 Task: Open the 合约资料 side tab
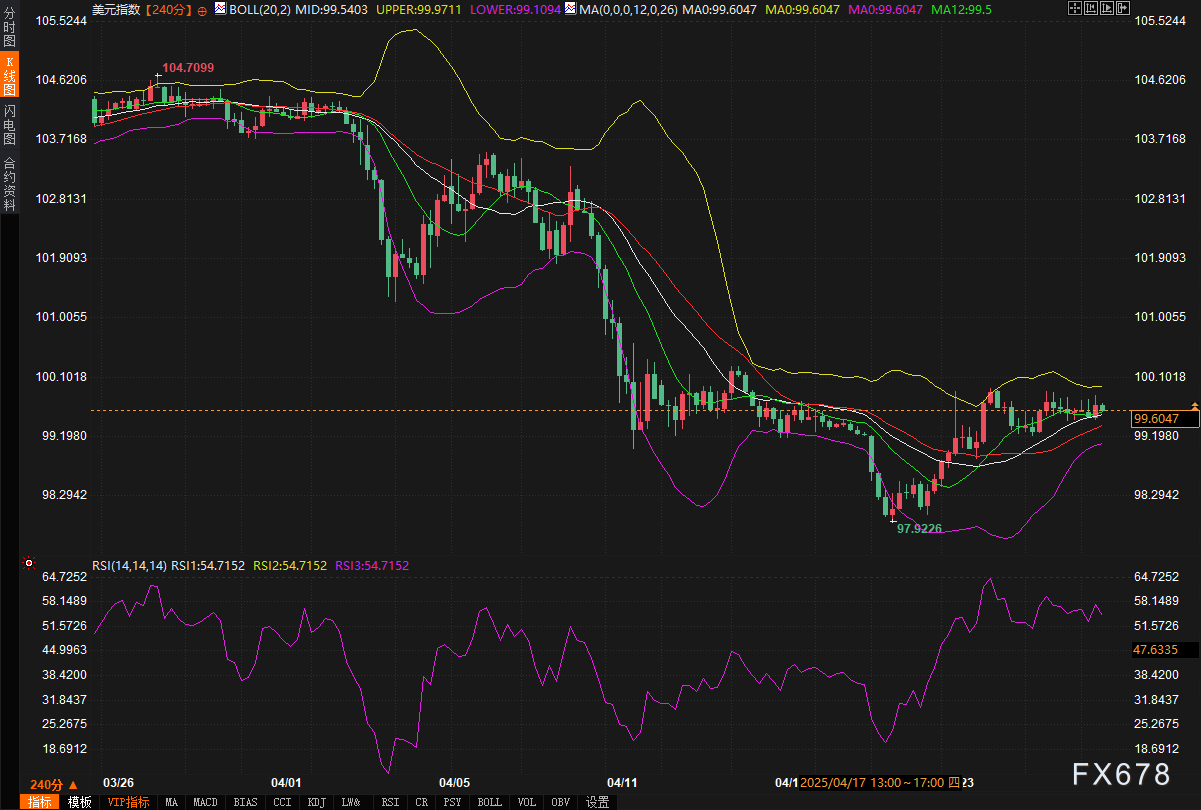point(9,184)
